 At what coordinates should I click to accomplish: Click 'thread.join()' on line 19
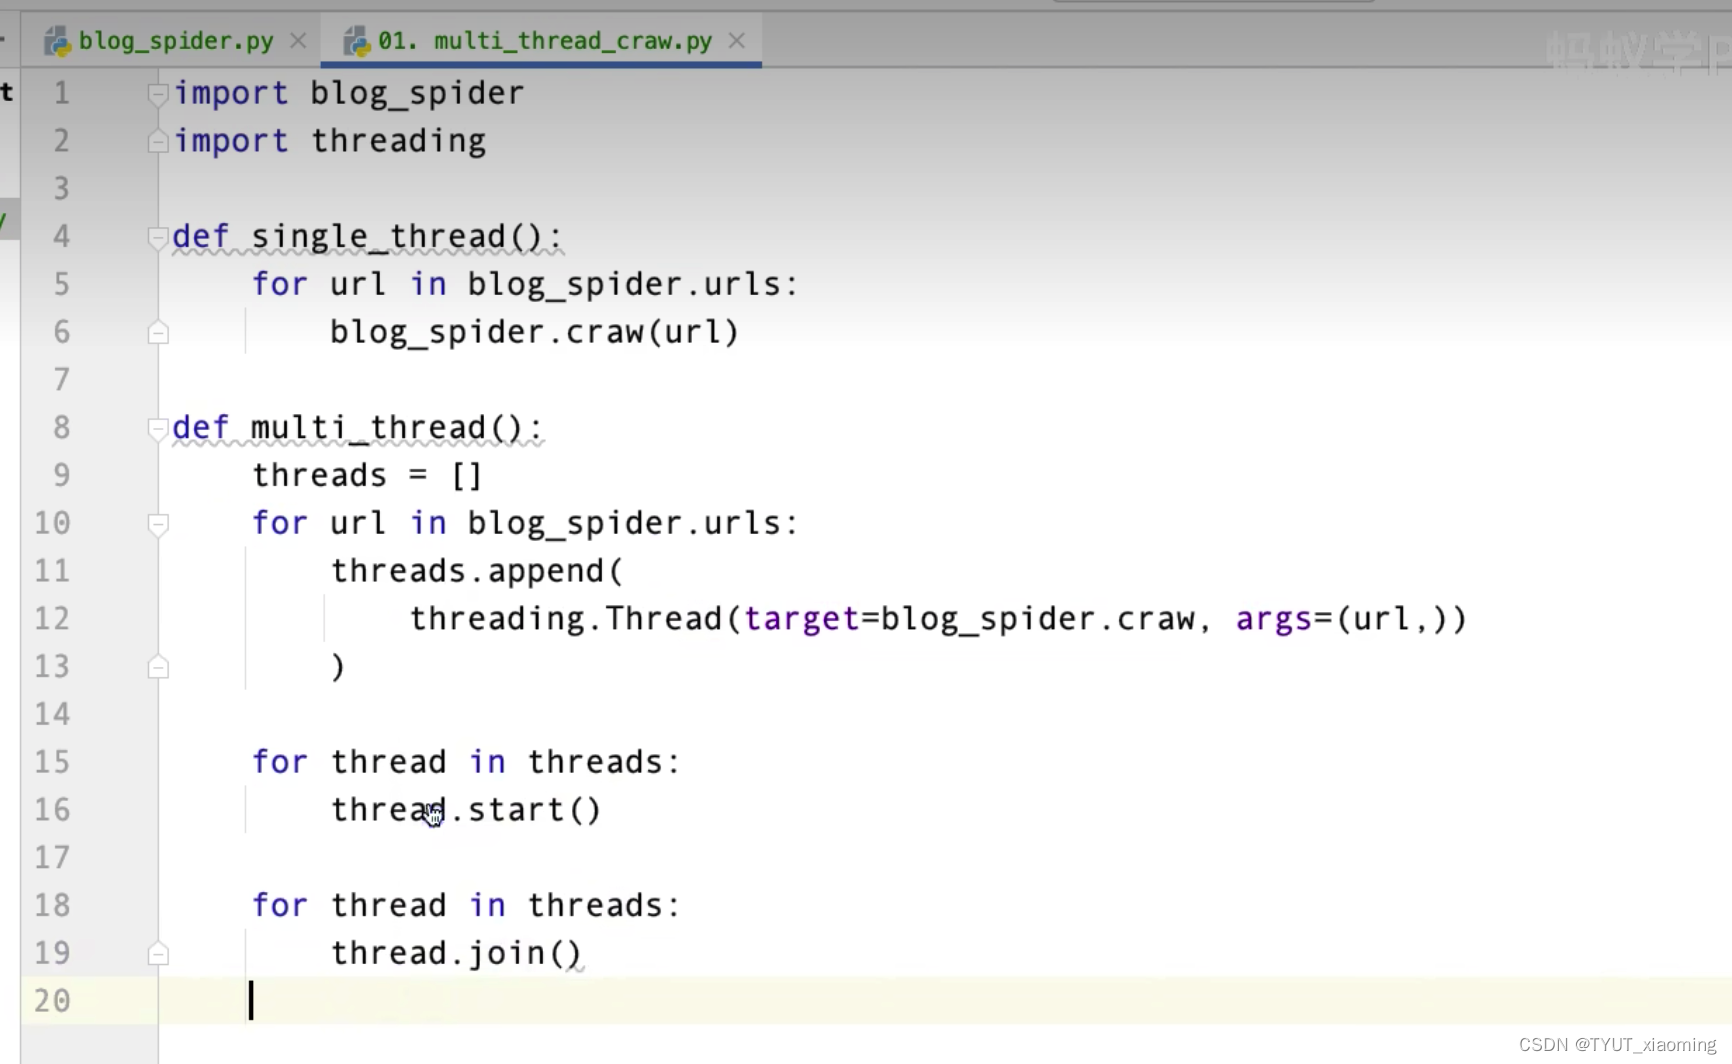pos(456,953)
